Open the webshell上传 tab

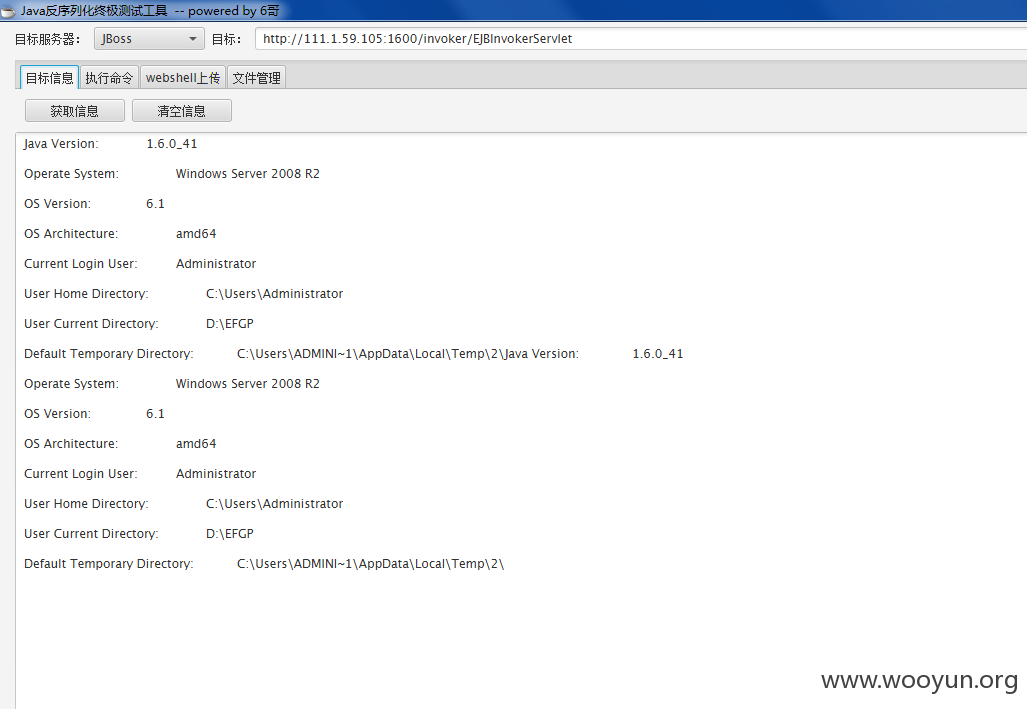(x=183, y=78)
